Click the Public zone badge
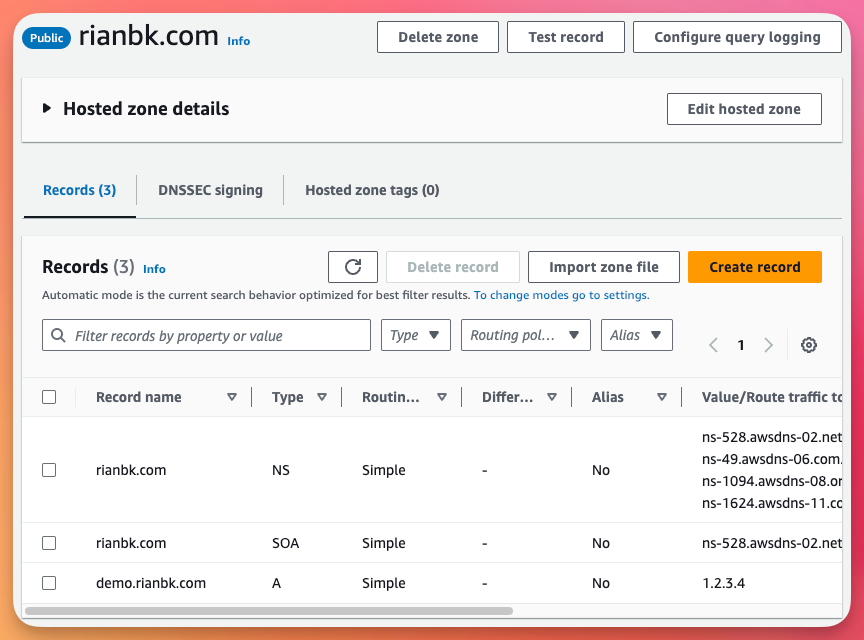864x640 pixels. click(x=46, y=37)
